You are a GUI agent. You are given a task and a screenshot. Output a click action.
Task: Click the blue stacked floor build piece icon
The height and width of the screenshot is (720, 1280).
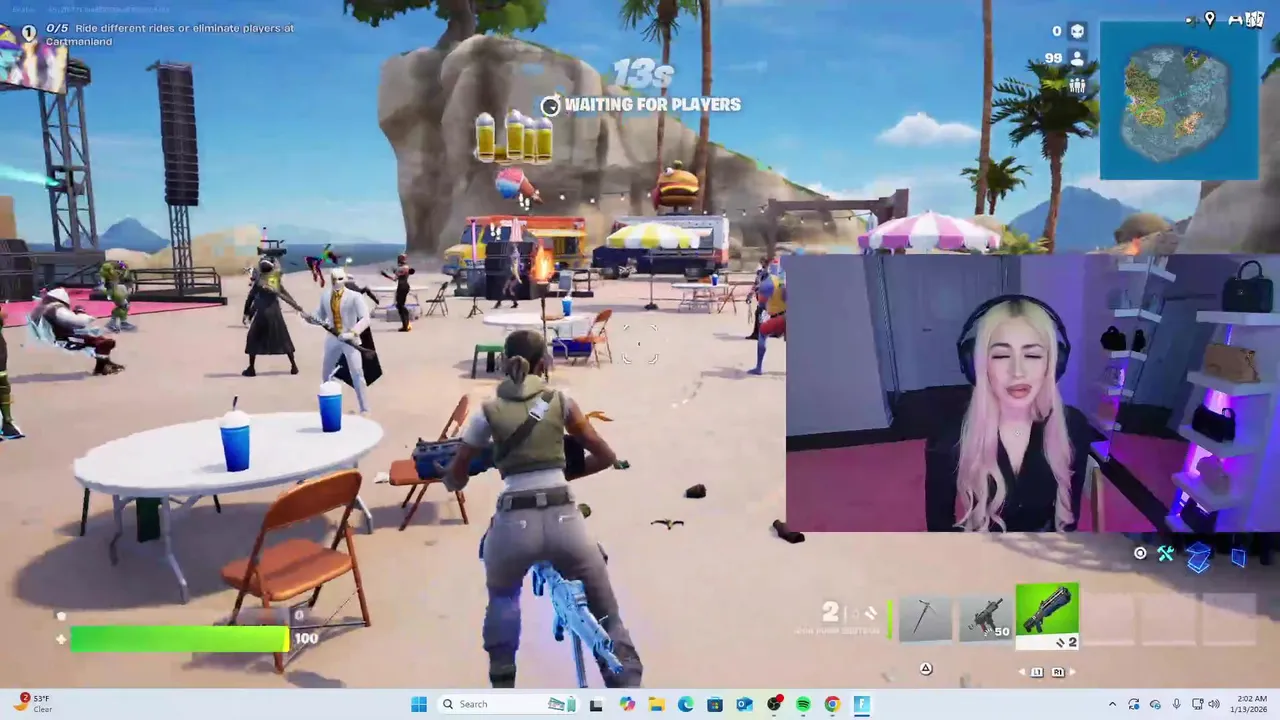tap(1198, 558)
